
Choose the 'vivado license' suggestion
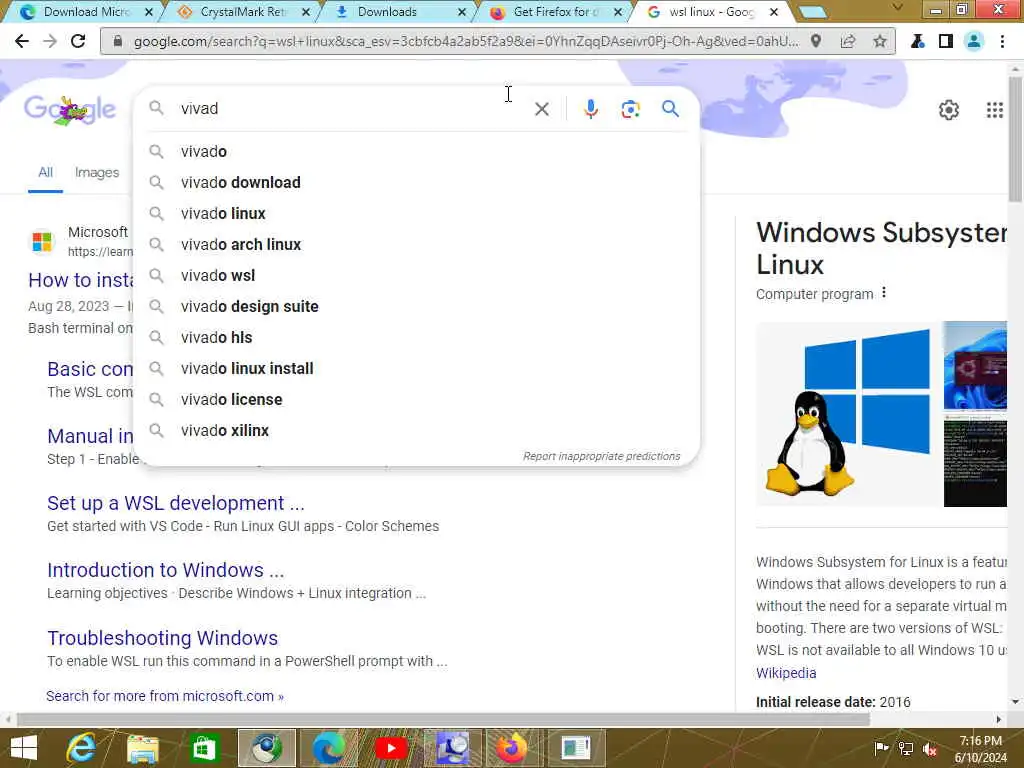417,400
